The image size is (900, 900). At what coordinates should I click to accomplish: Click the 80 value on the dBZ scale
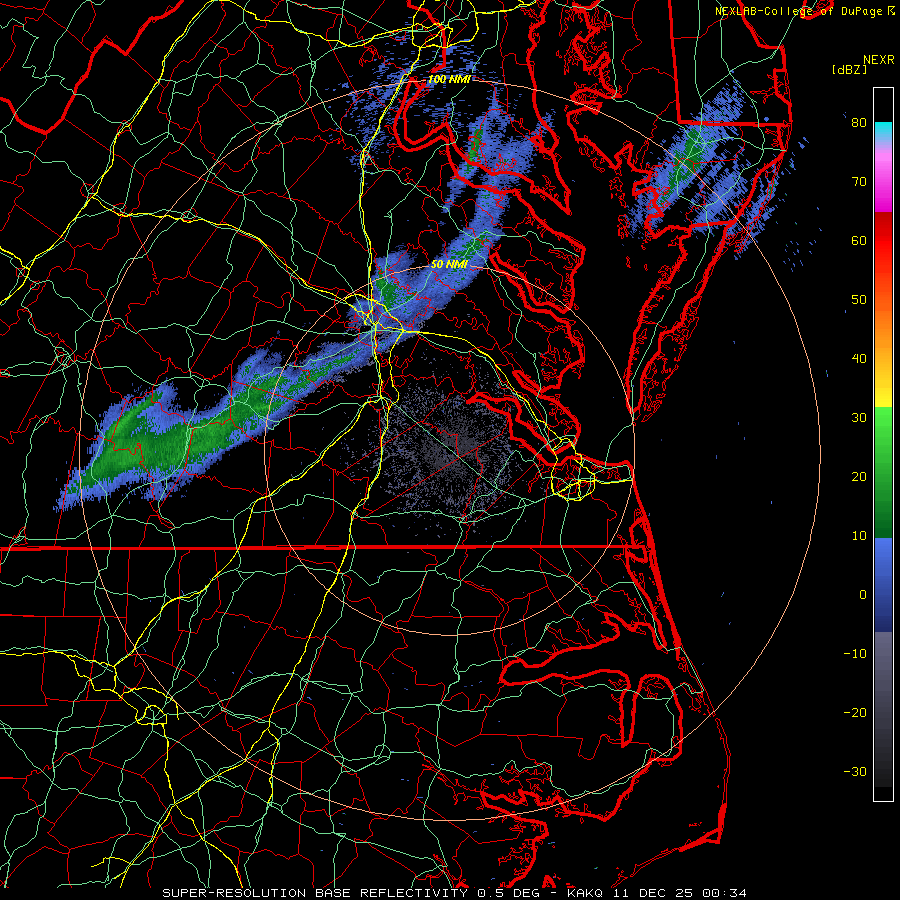point(859,123)
